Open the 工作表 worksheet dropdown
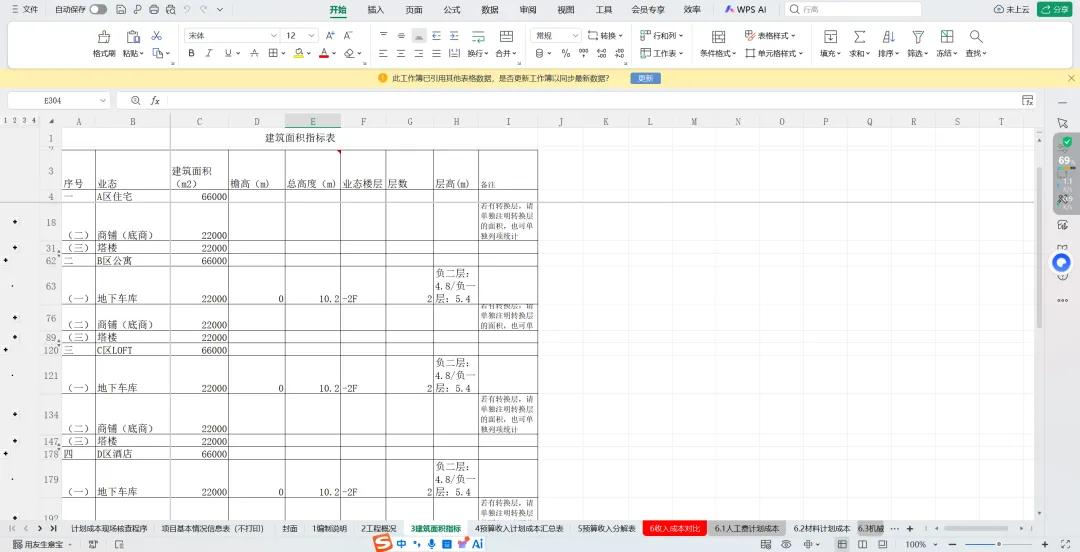 pos(663,53)
